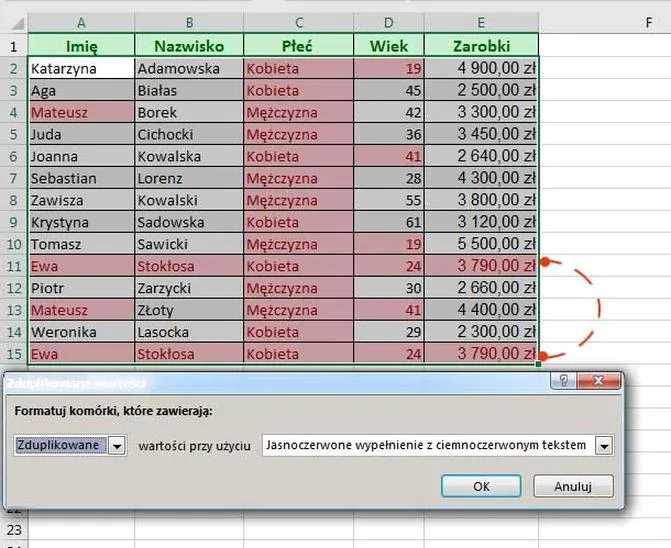Select the salary cell 2 660,00 zł

481,288
